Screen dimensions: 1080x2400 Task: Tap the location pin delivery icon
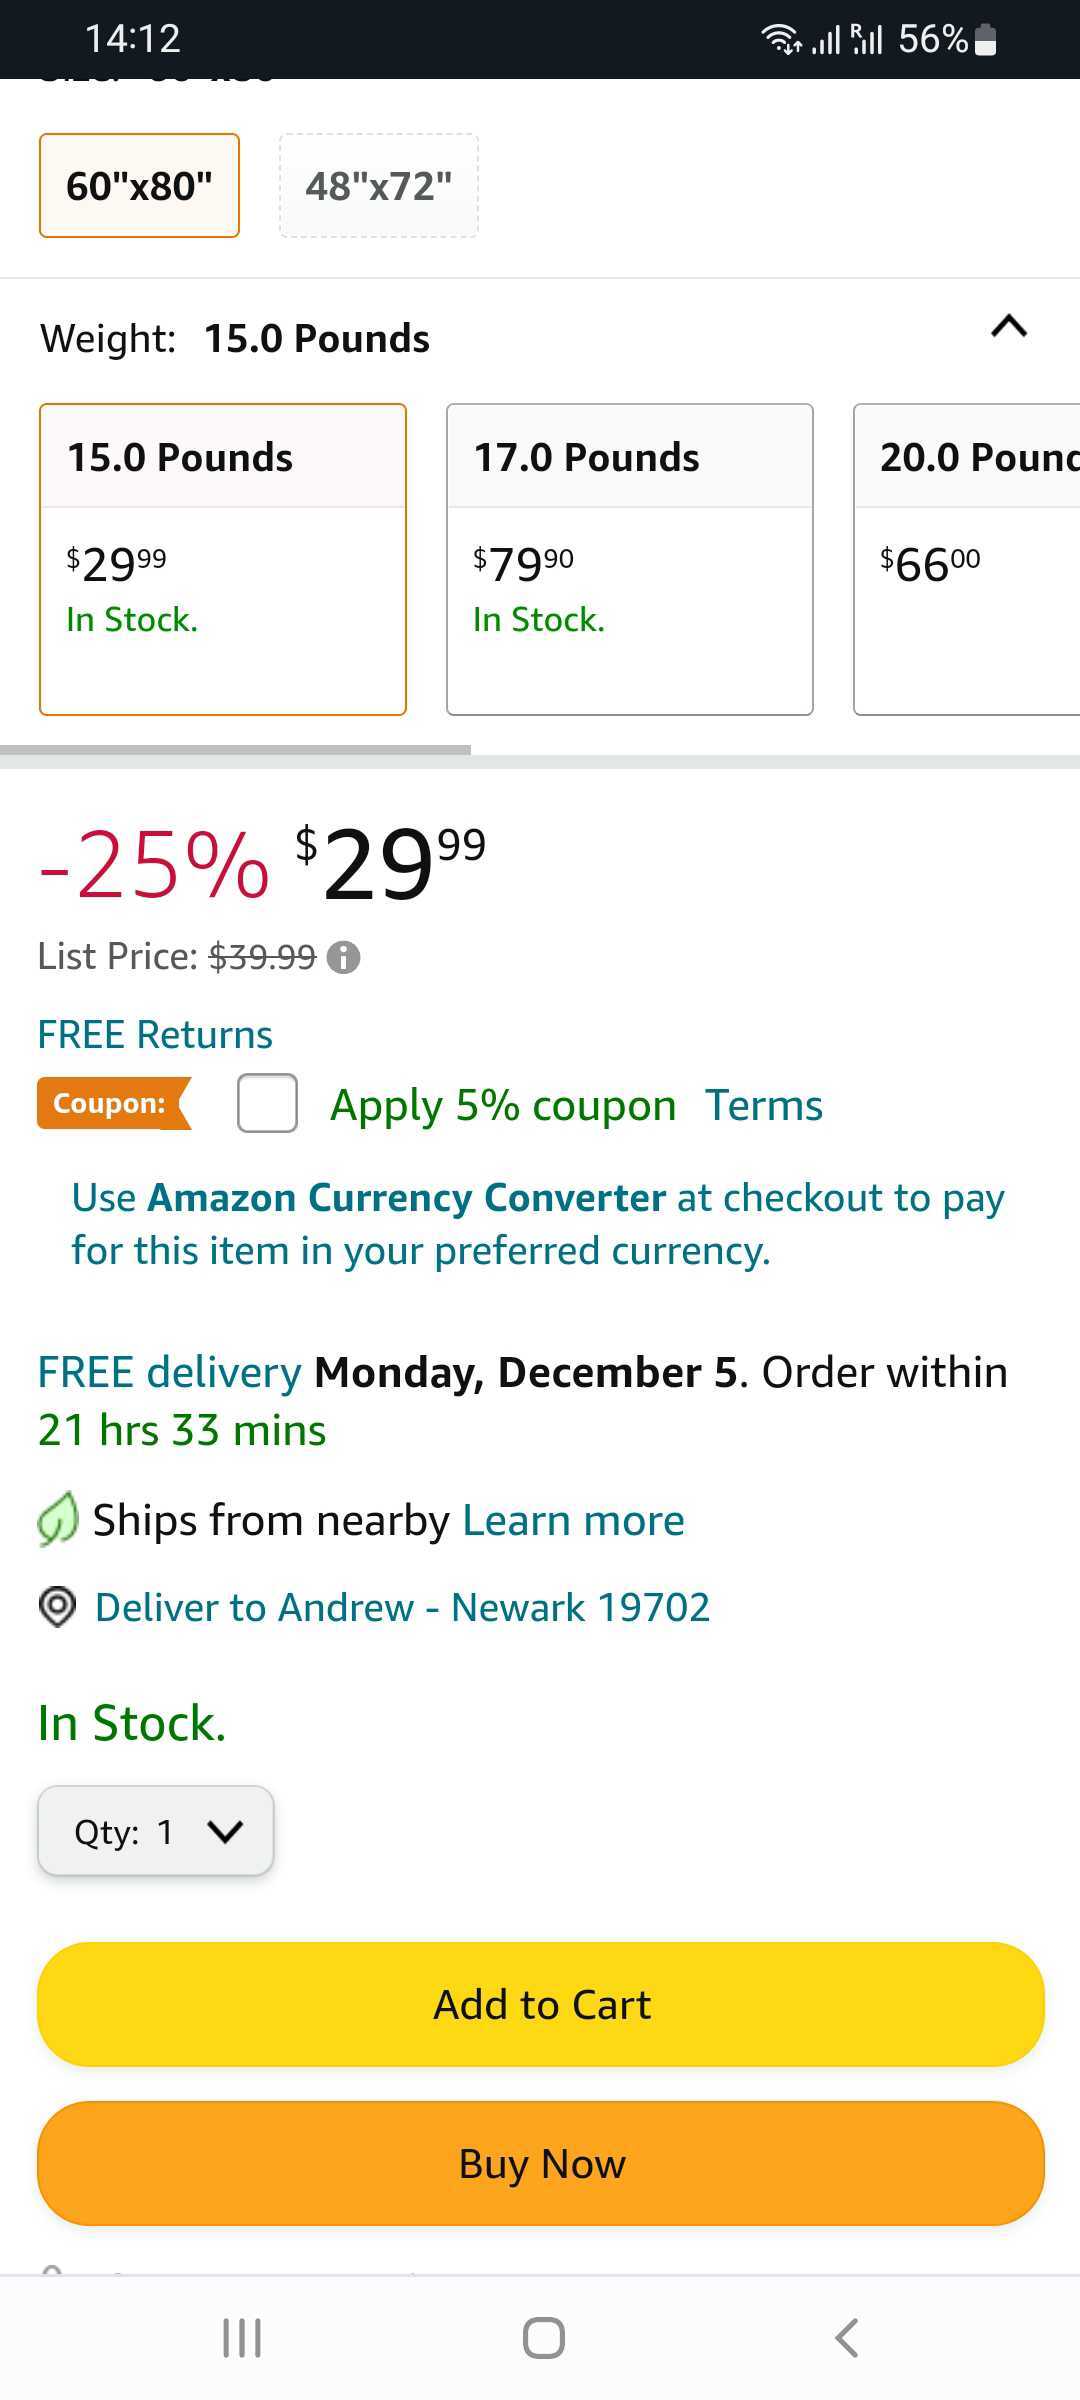click(x=57, y=1607)
